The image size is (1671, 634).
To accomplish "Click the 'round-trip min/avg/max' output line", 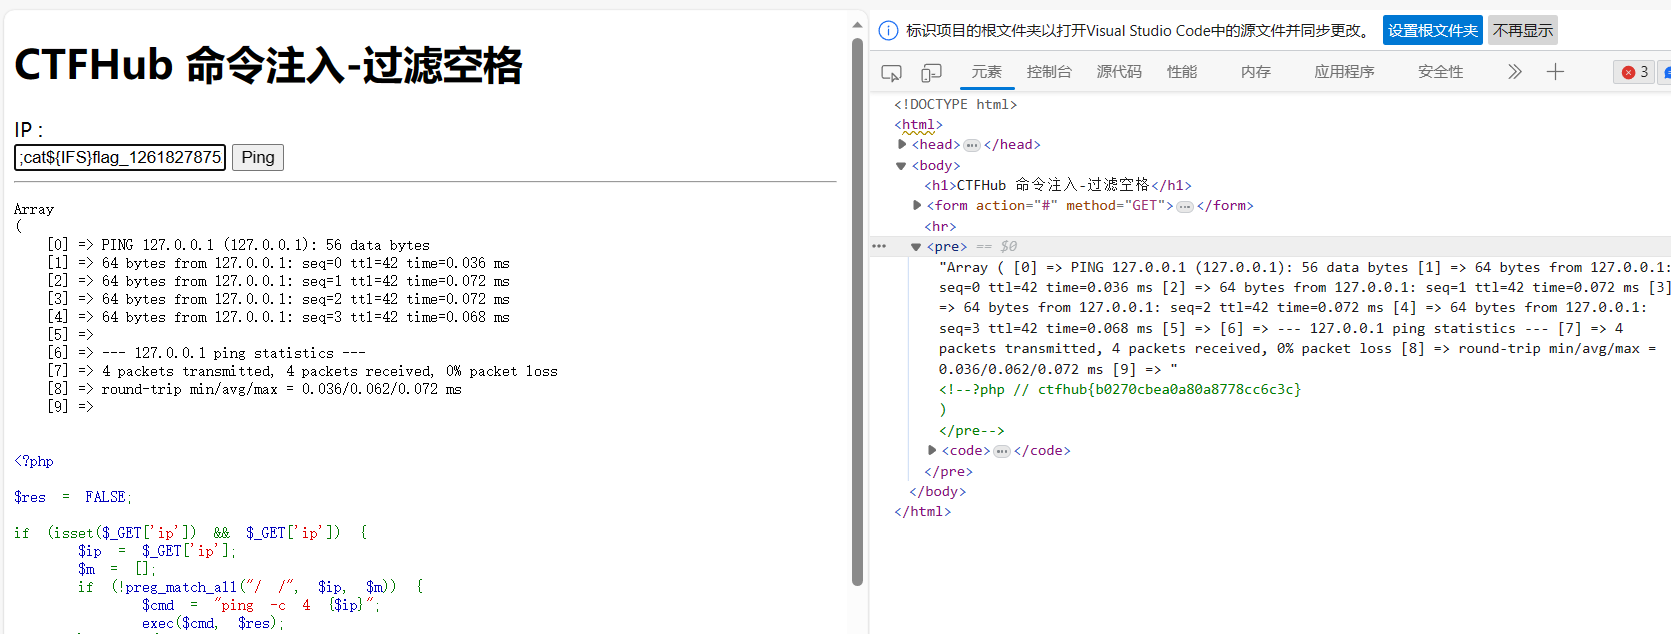I will point(254,389).
